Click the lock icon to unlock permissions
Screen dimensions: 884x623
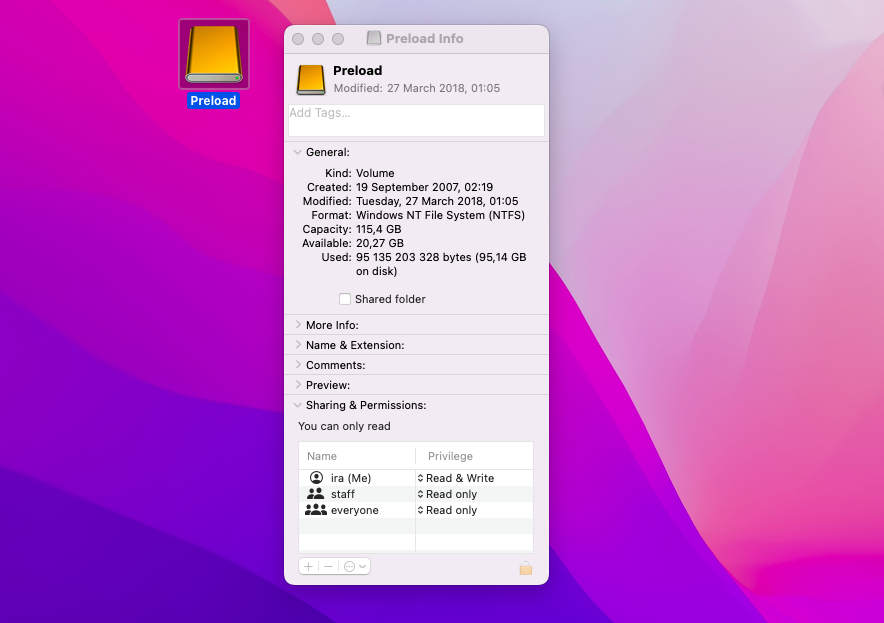(x=525, y=568)
